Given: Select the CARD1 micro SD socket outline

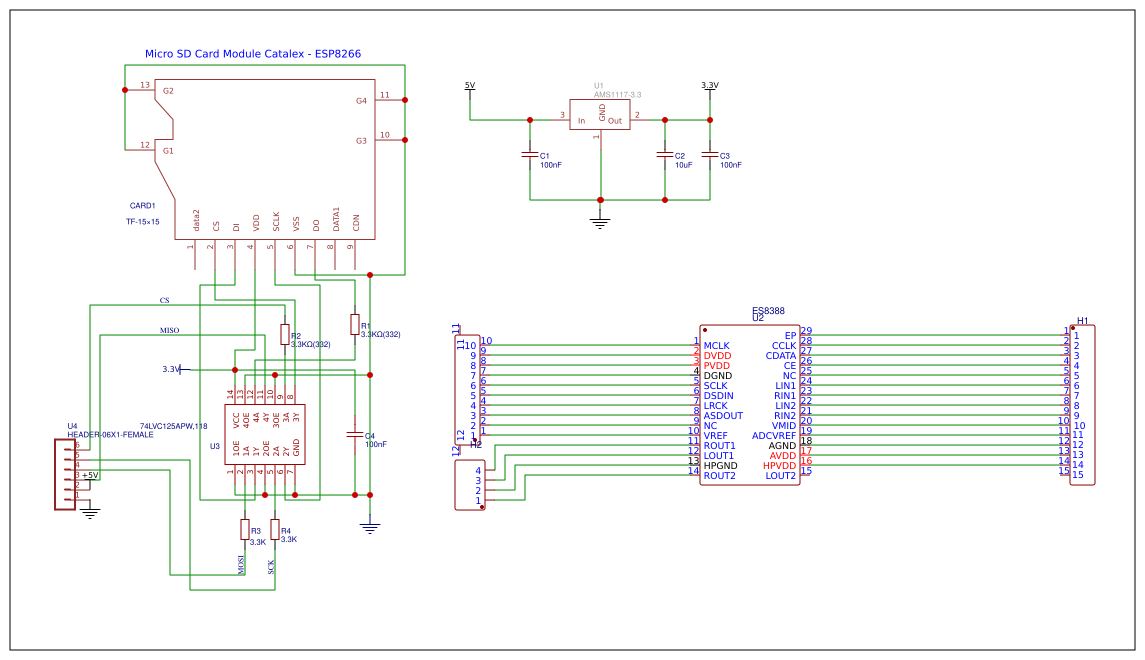Looking at the screenshot, I should (265, 159).
